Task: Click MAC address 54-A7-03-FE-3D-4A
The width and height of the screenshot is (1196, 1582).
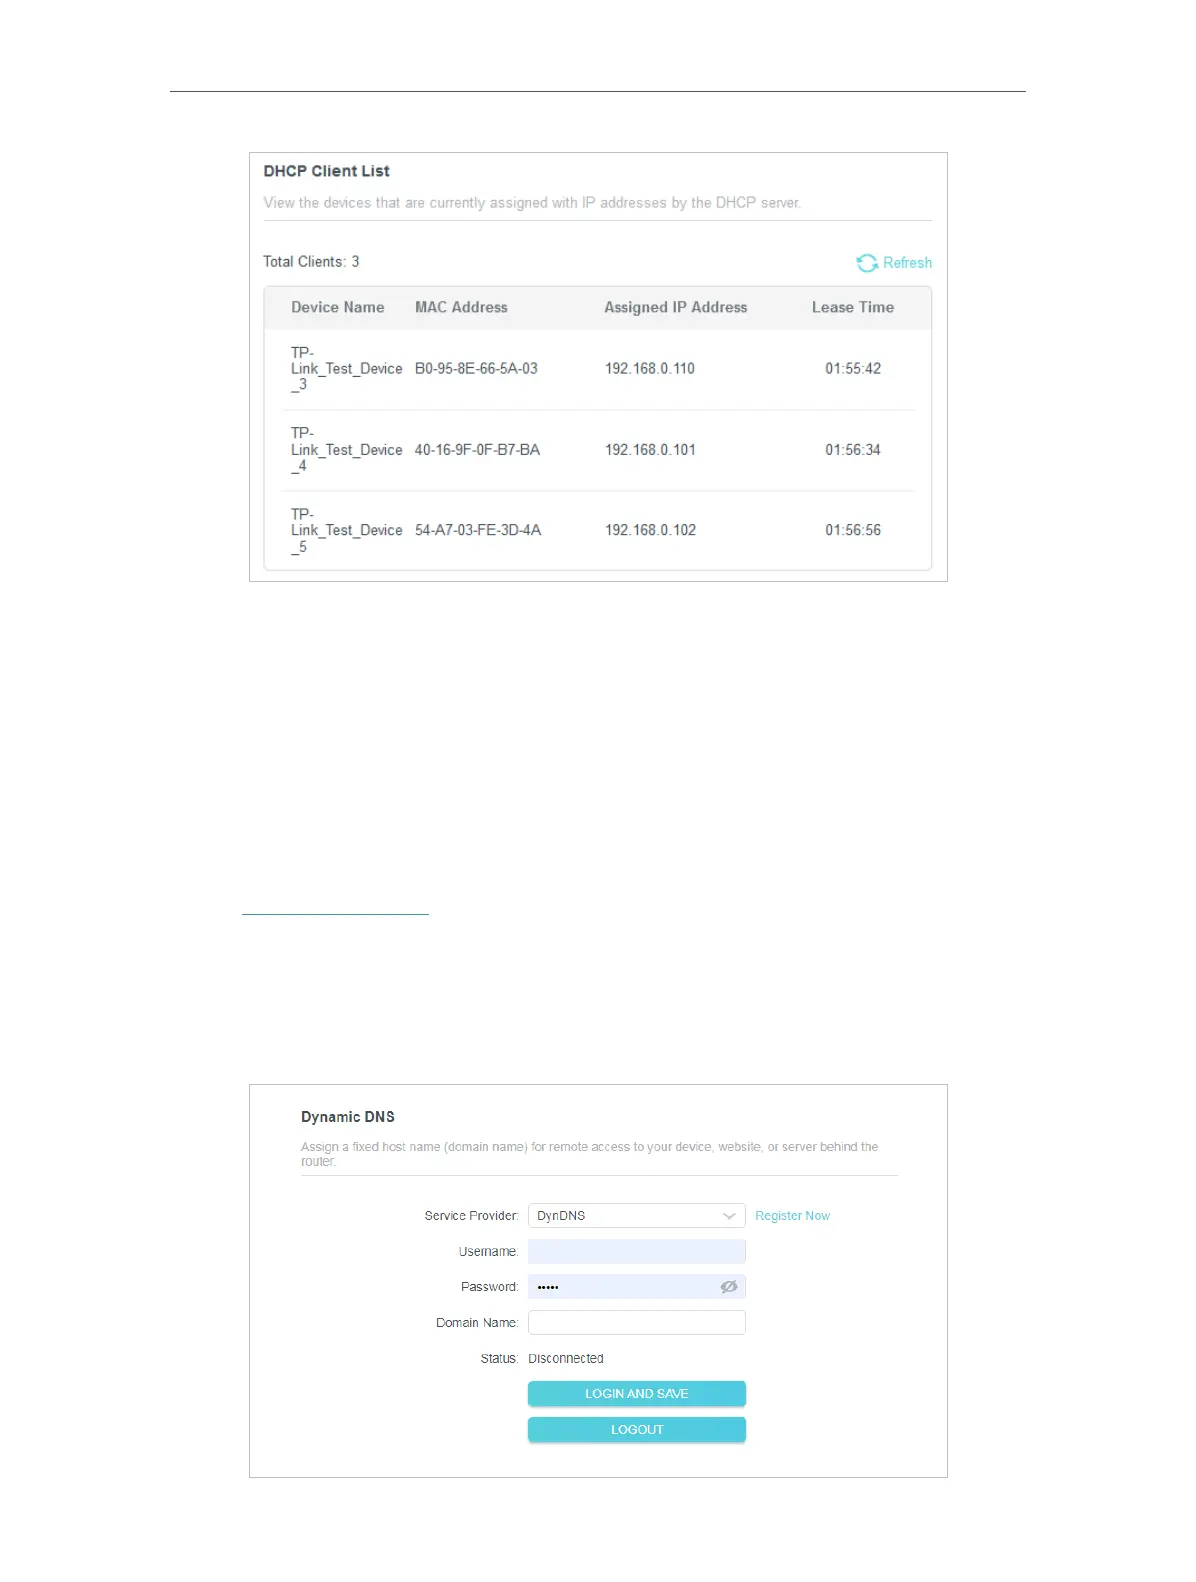Action: coord(478,530)
